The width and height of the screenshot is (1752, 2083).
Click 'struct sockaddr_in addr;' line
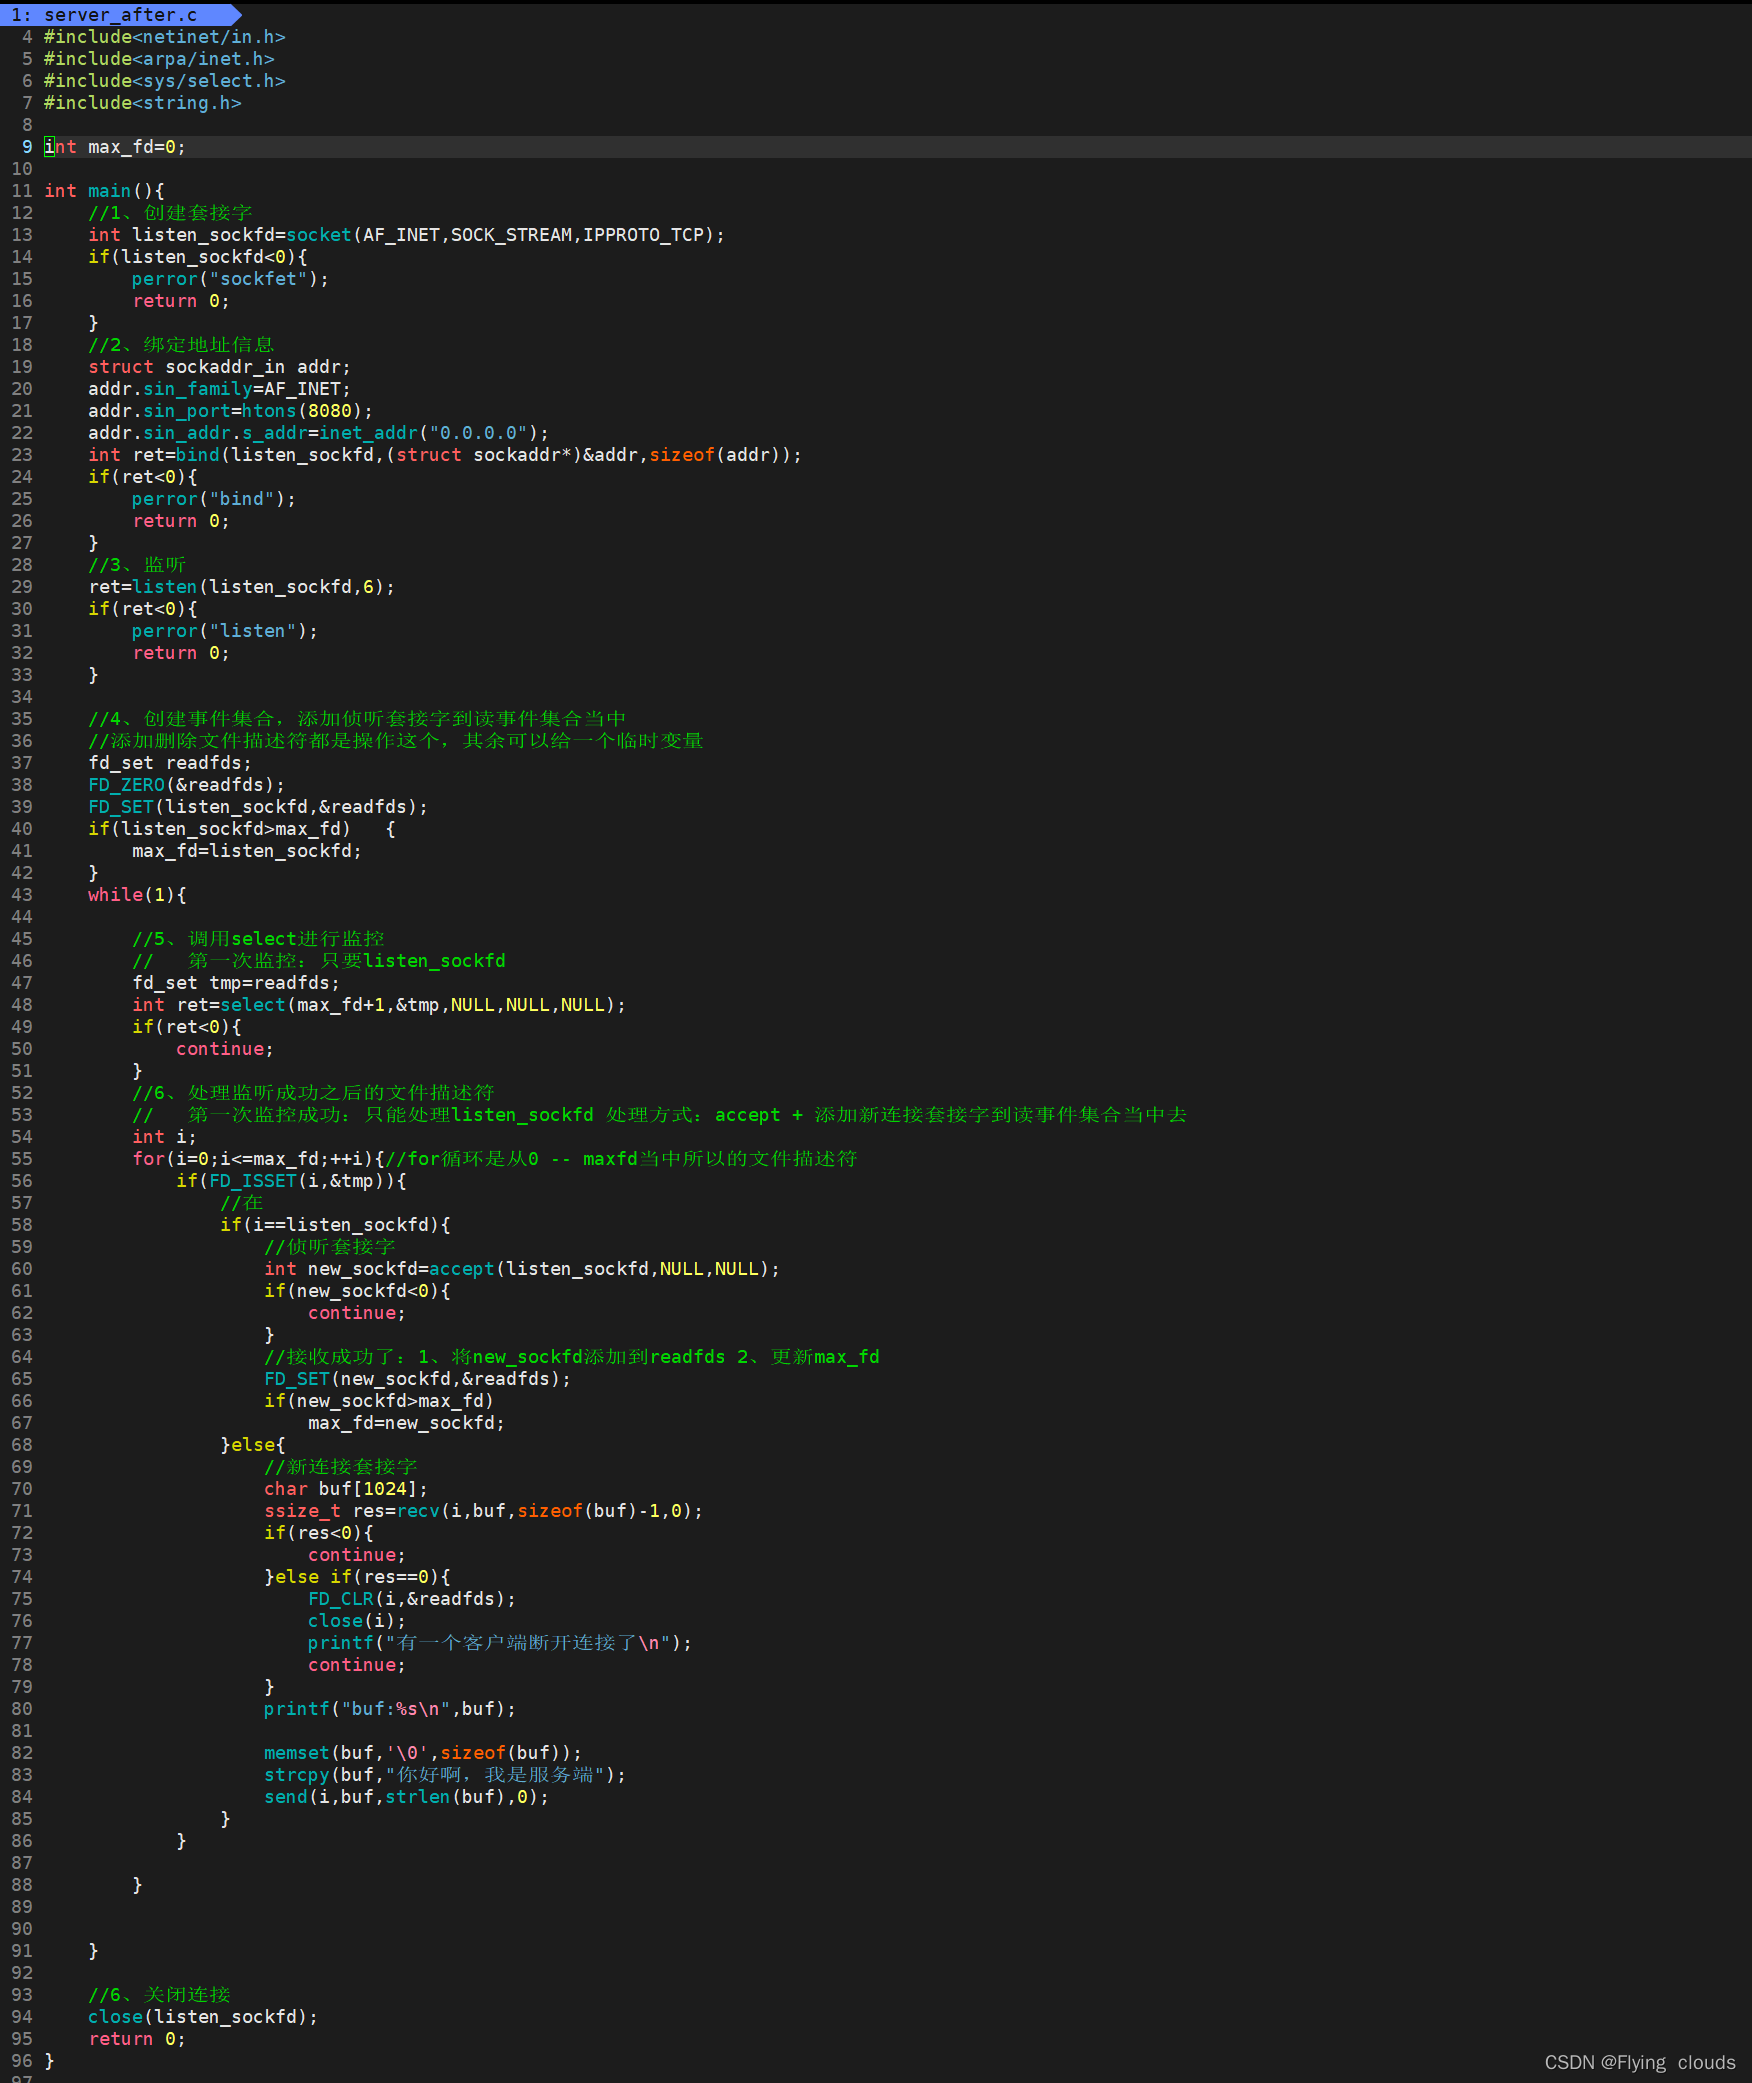pos(219,367)
